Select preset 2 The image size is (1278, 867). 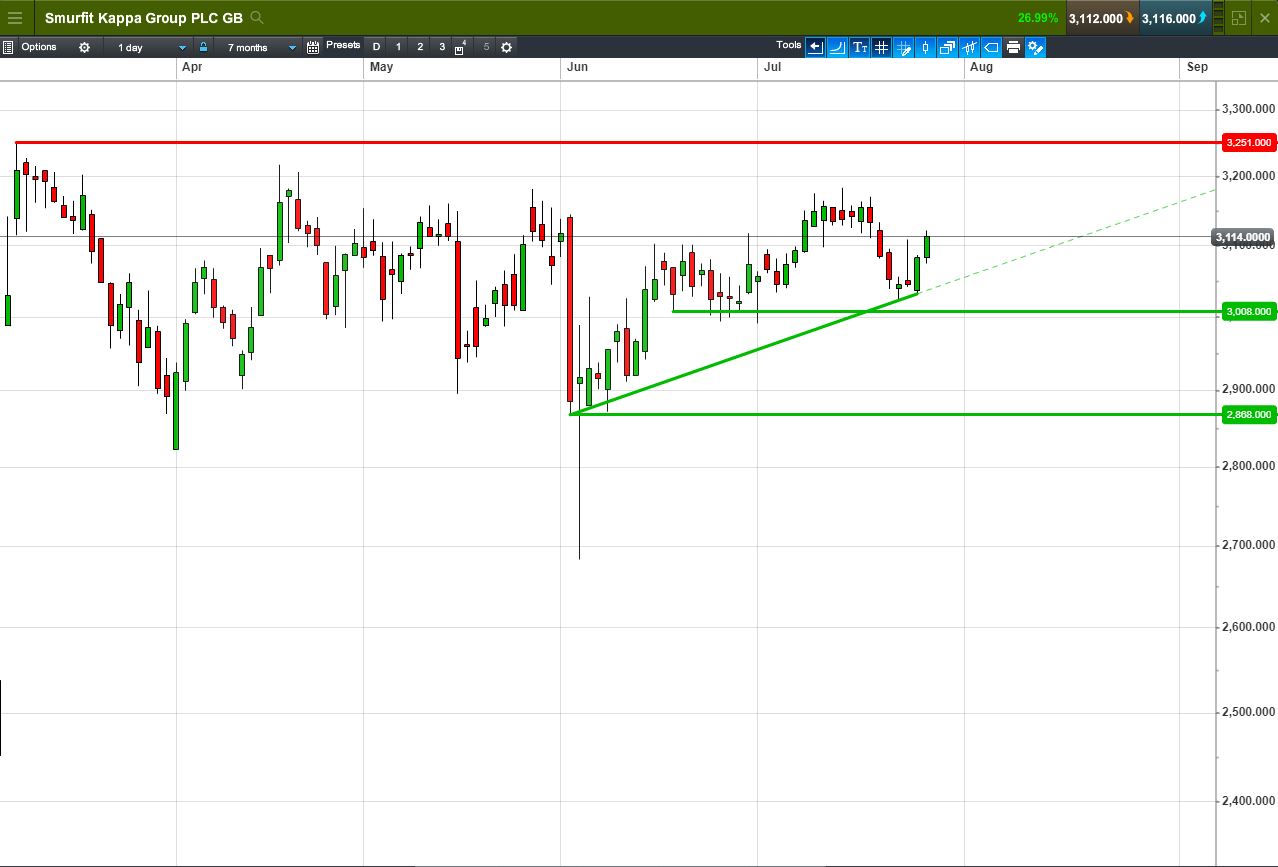(420, 47)
